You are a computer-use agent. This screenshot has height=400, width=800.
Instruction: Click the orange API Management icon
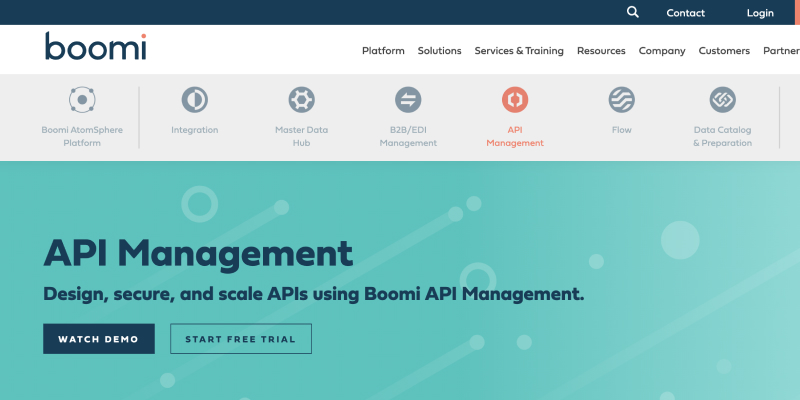tap(515, 99)
